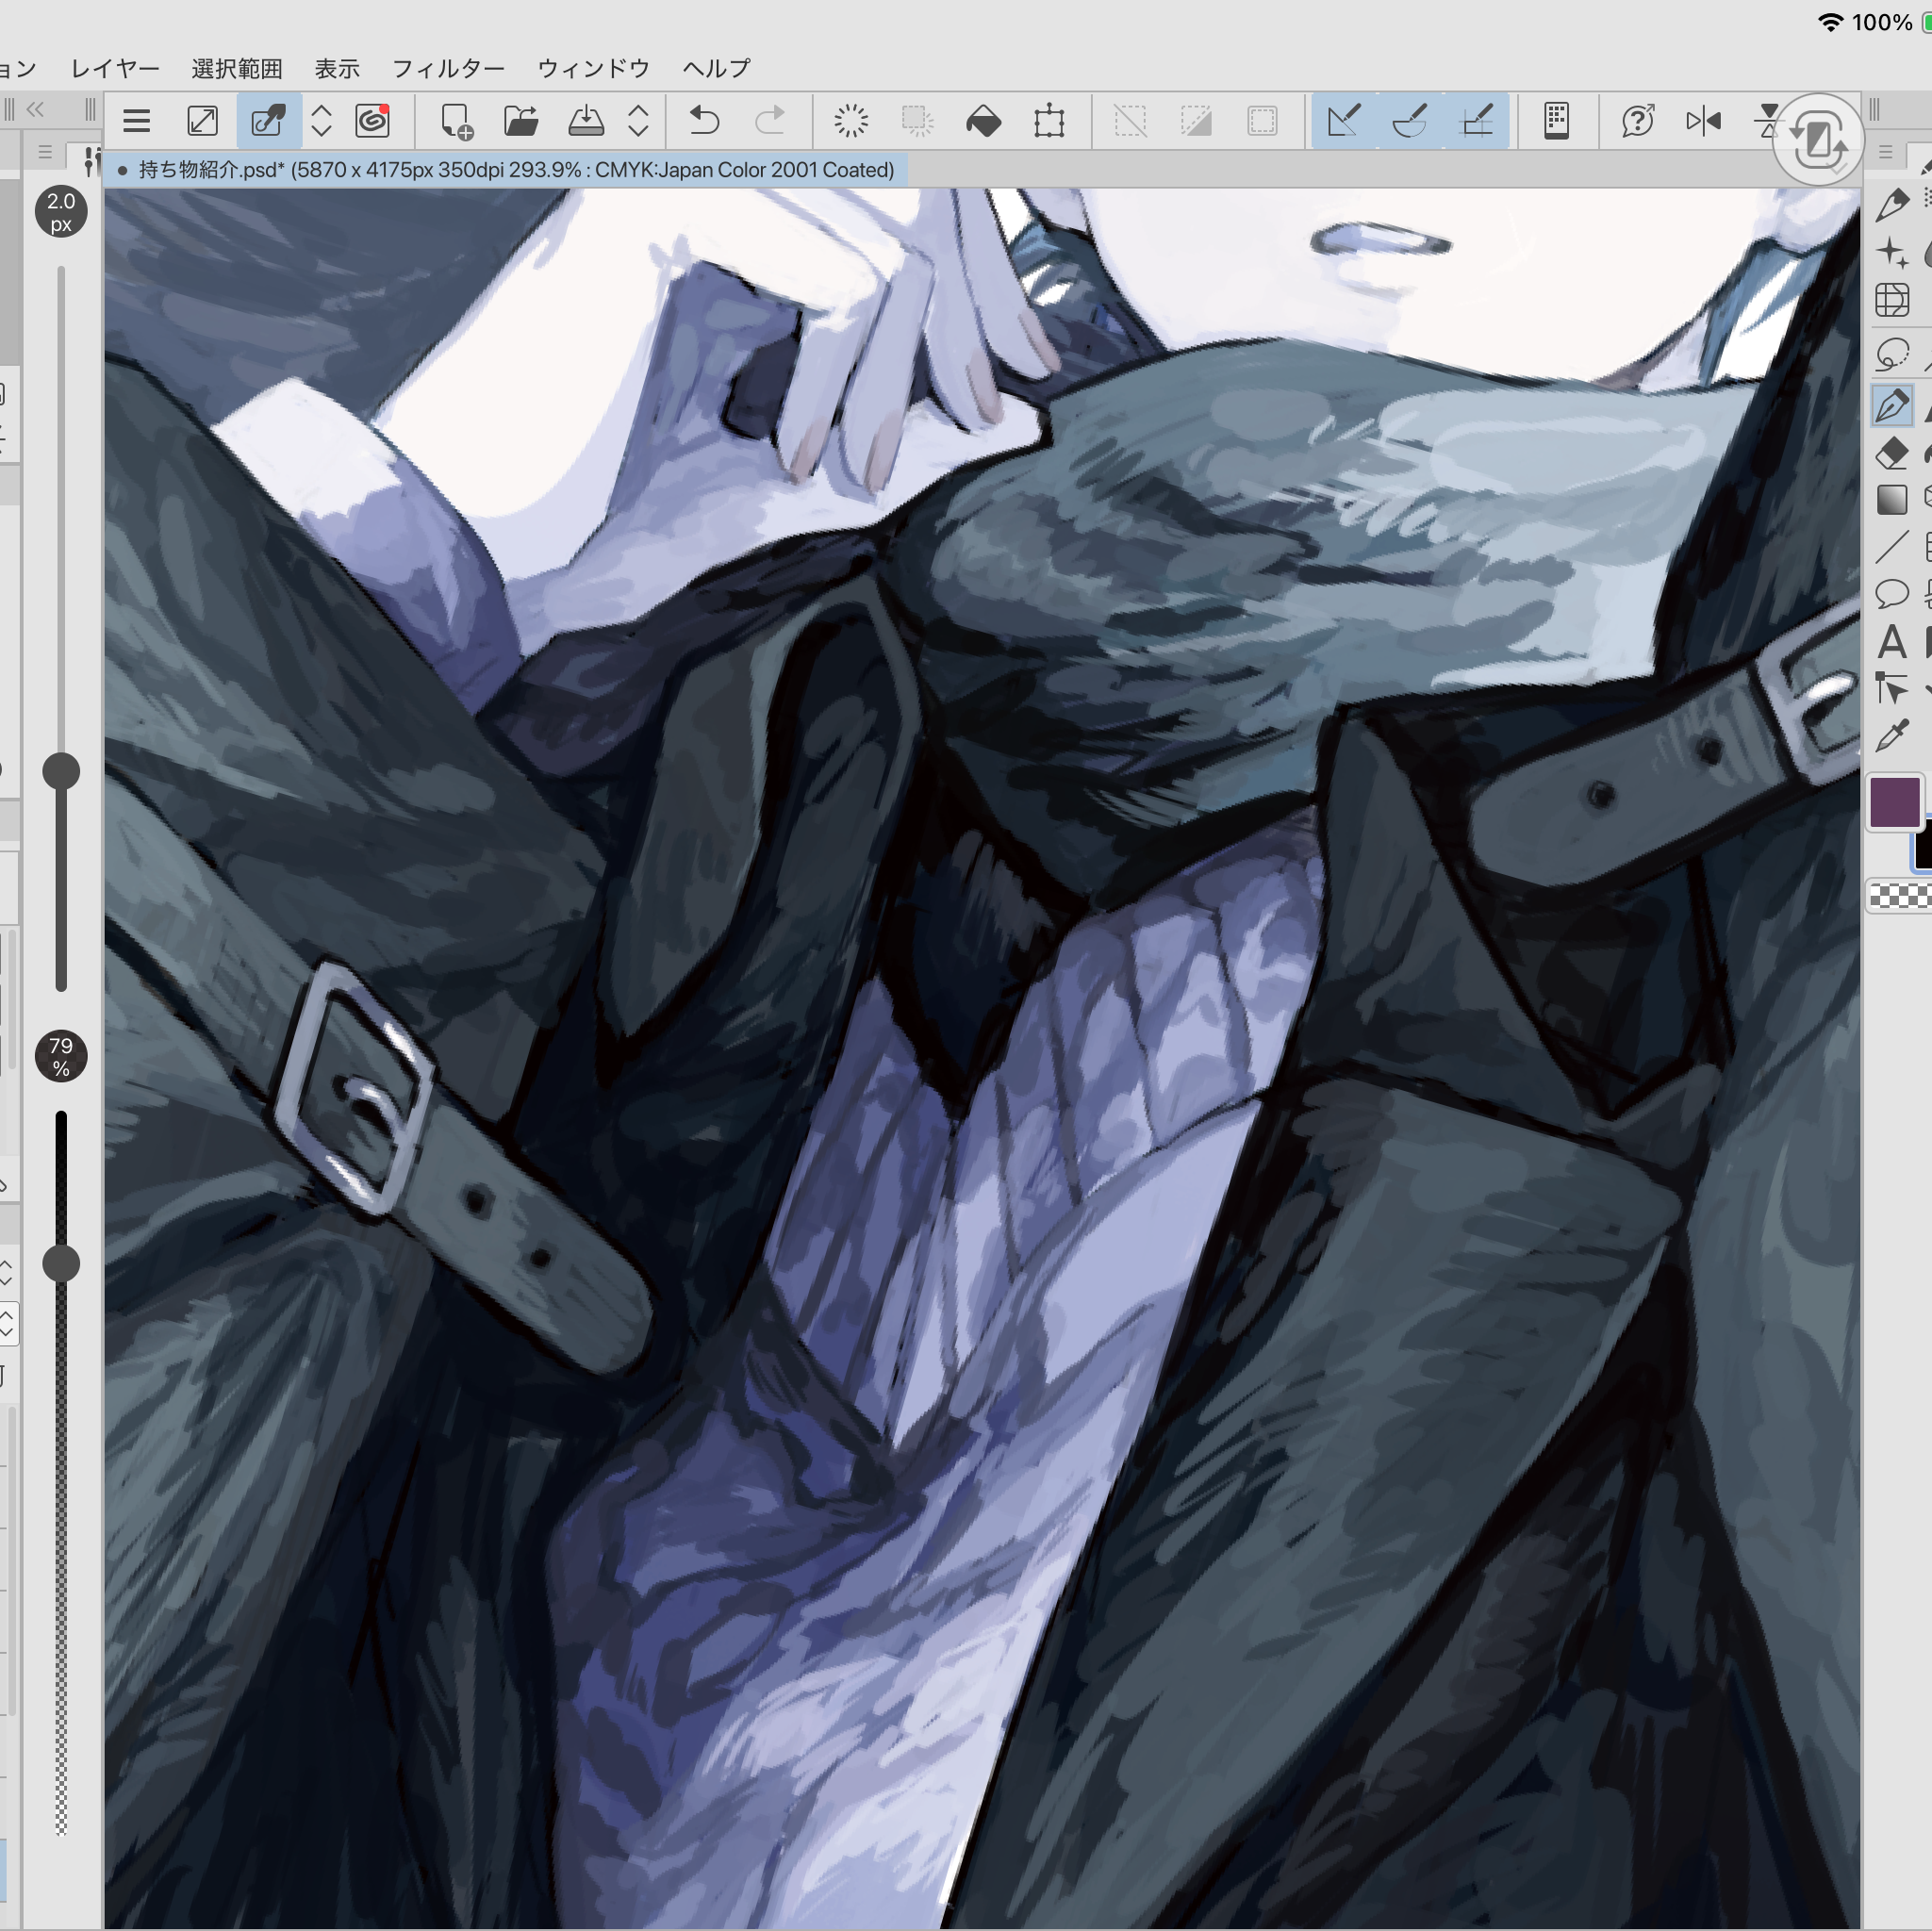
Task: Pick the Eyedropper tool
Action: pos(1891,736)
